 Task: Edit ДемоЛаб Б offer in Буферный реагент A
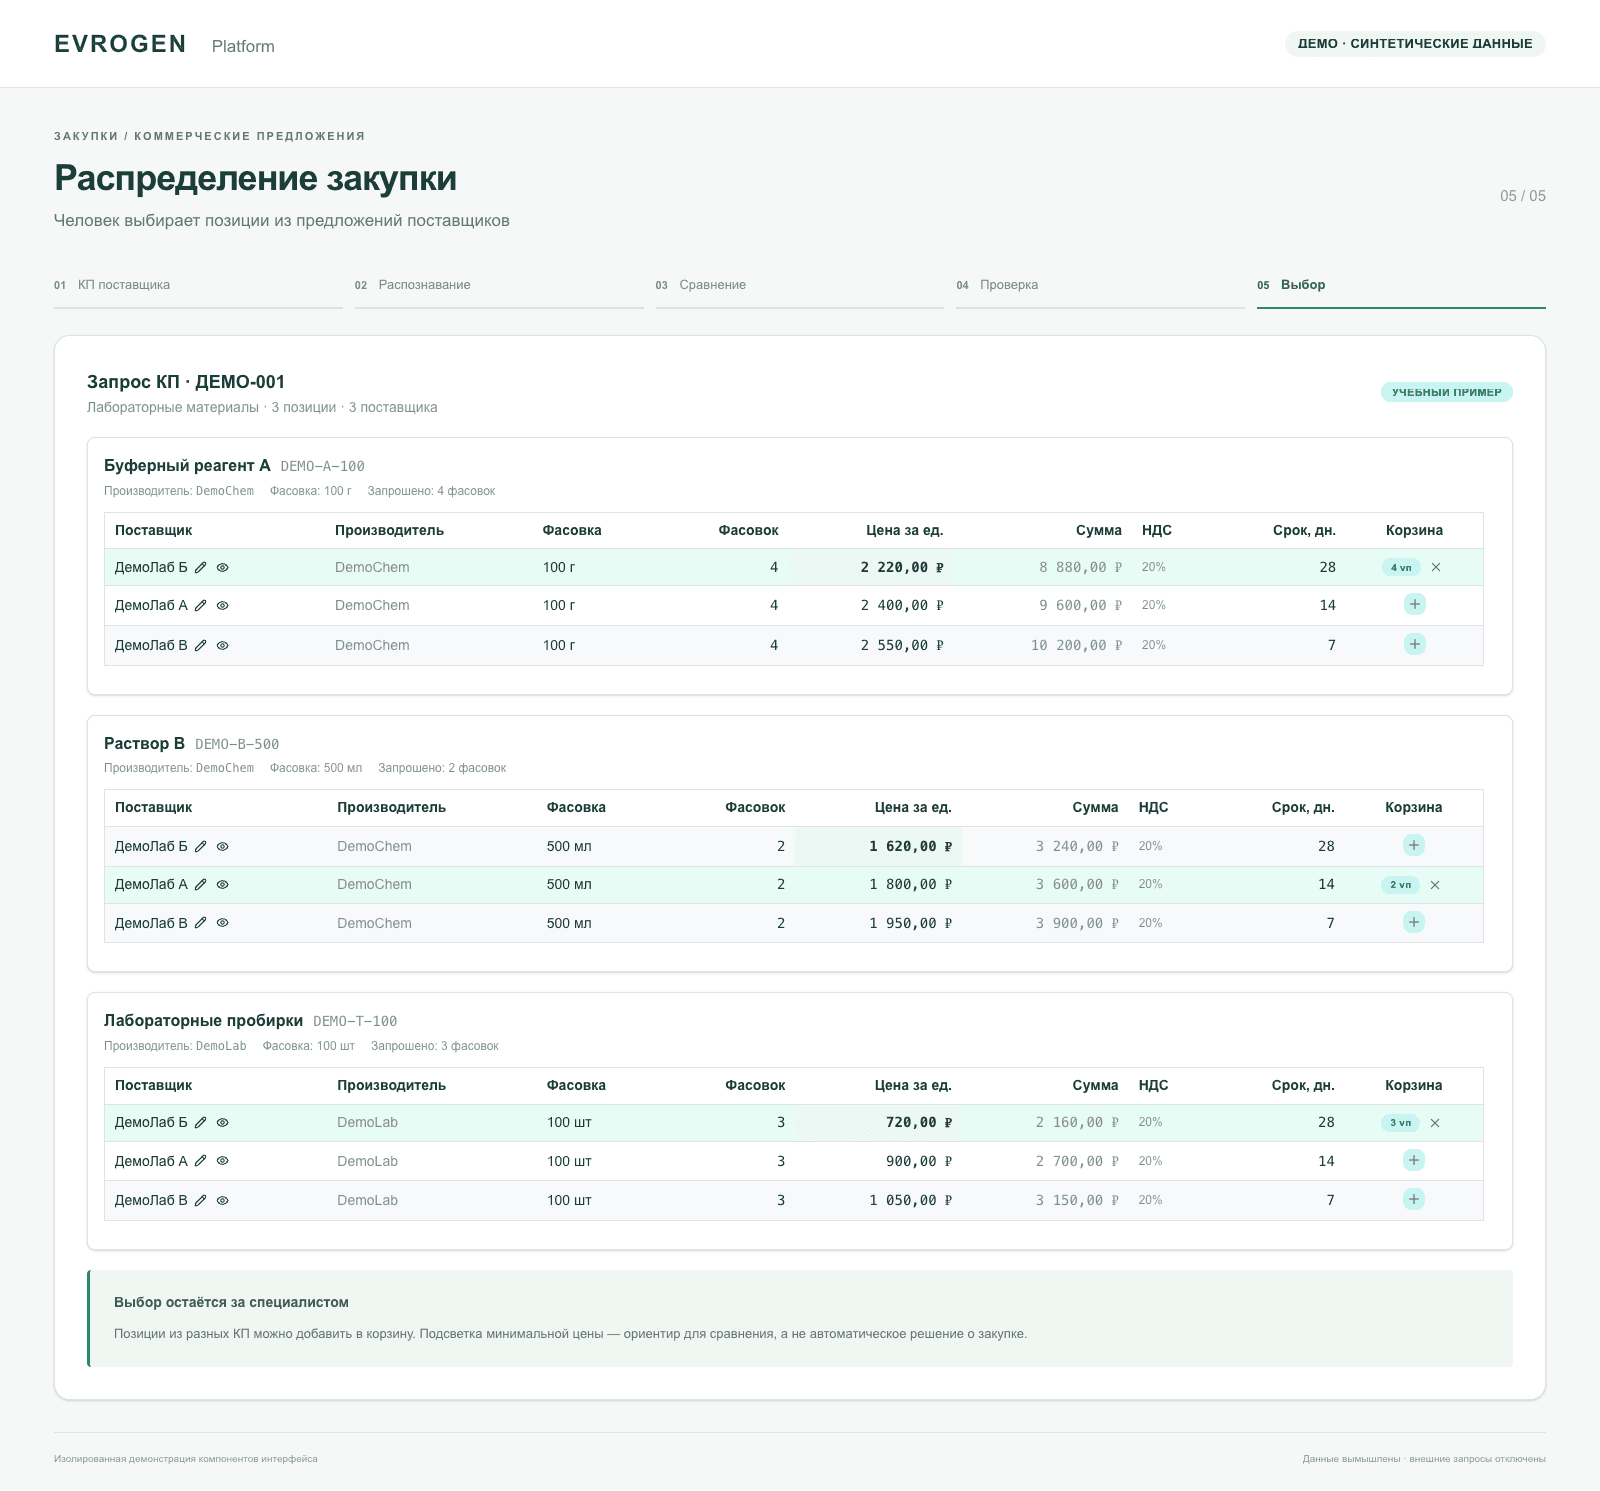click(x=200, y=567)
